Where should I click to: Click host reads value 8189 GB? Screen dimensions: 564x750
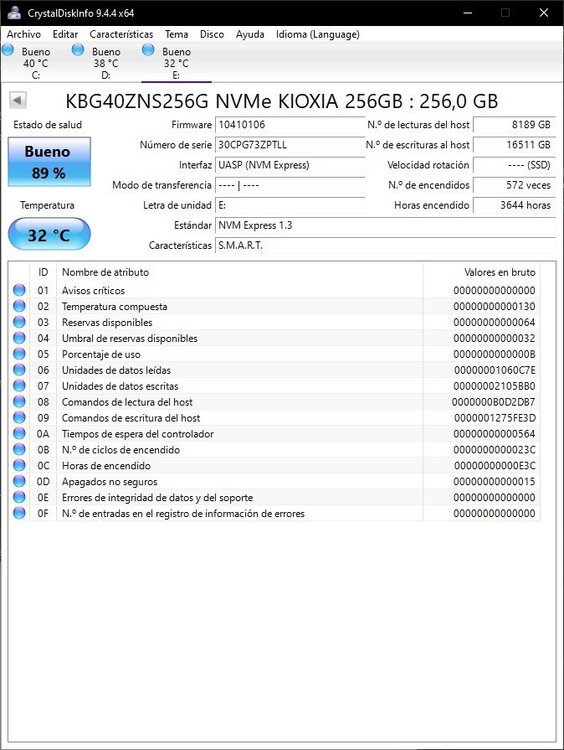pos(514,125)
